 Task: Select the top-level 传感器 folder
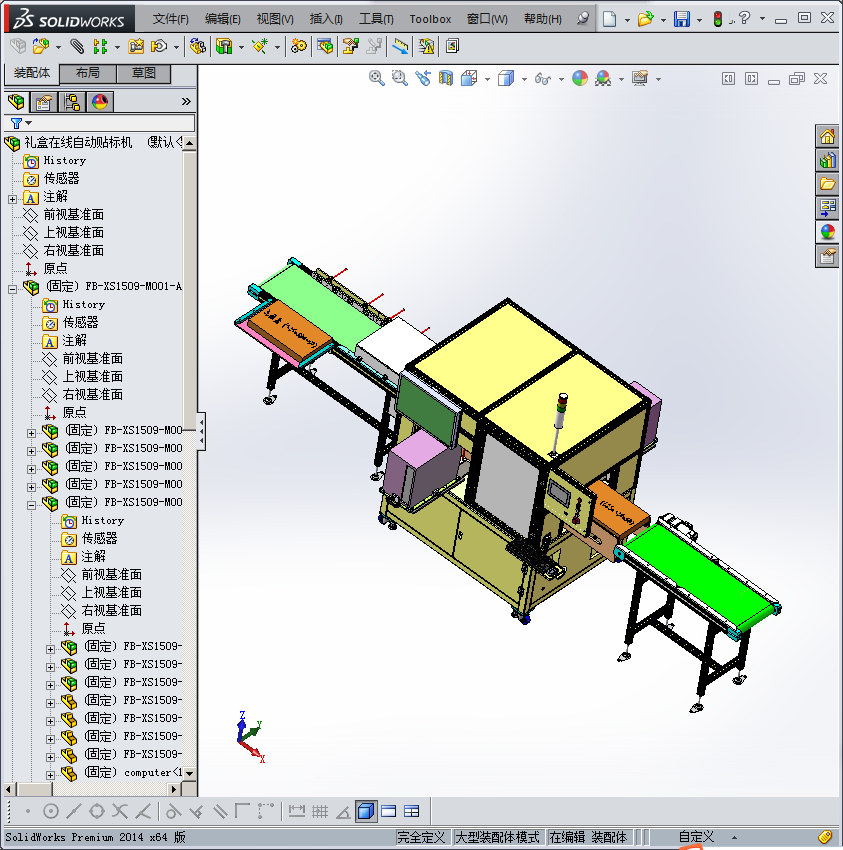61,178
